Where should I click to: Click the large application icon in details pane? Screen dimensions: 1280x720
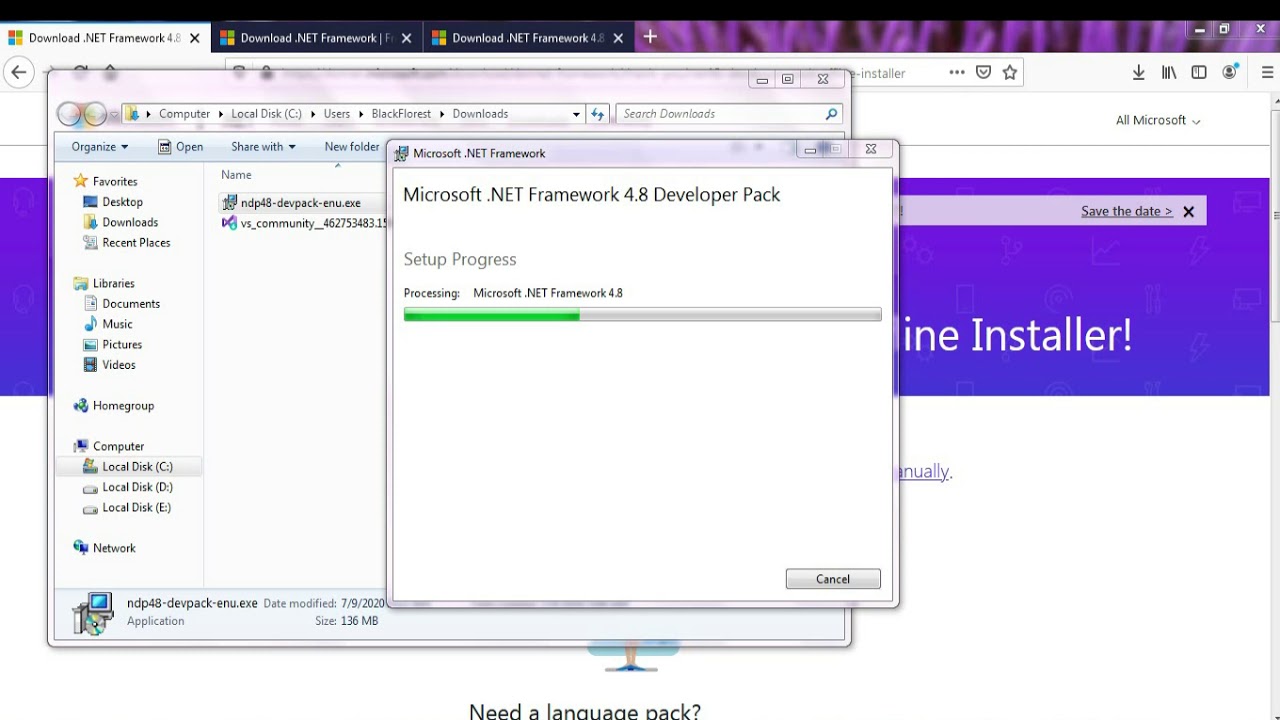click(x=94, y=613)
